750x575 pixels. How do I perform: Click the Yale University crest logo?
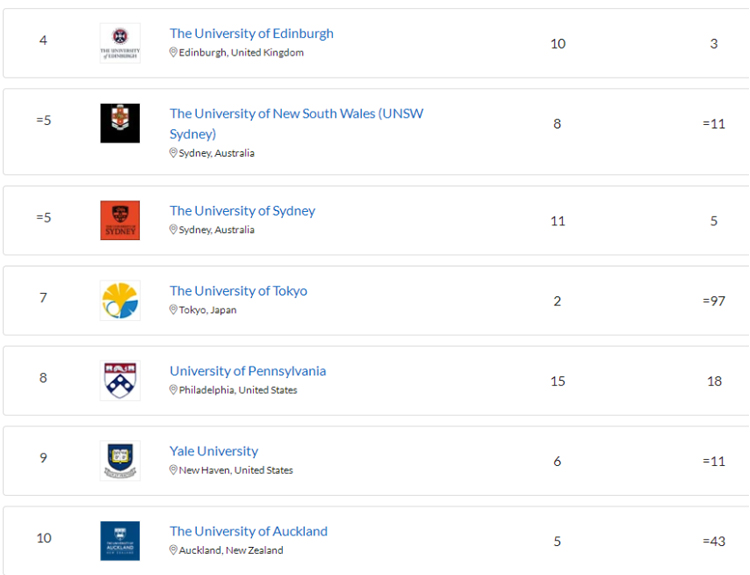(120, 460)
